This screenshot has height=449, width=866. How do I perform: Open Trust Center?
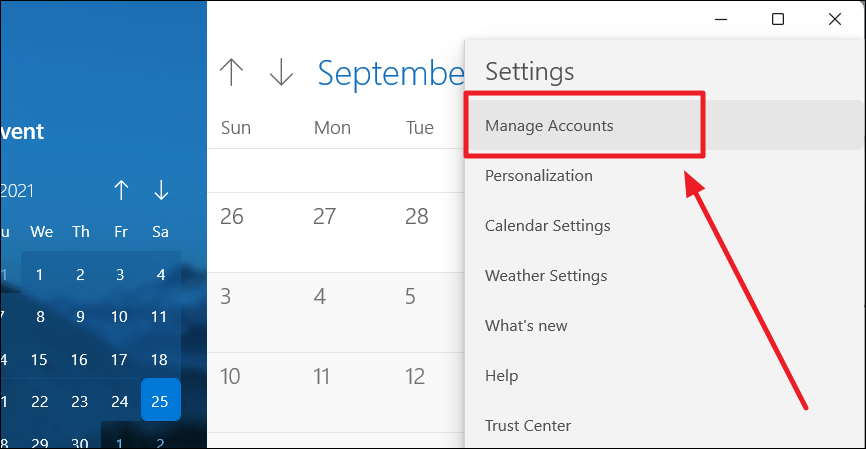(x=528, y=426)
